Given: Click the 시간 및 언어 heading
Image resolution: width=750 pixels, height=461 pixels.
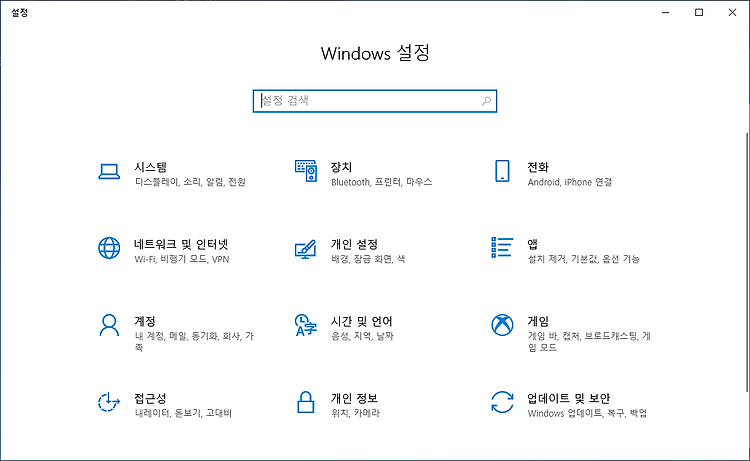Looking at the screenshot, I should 362,321.
